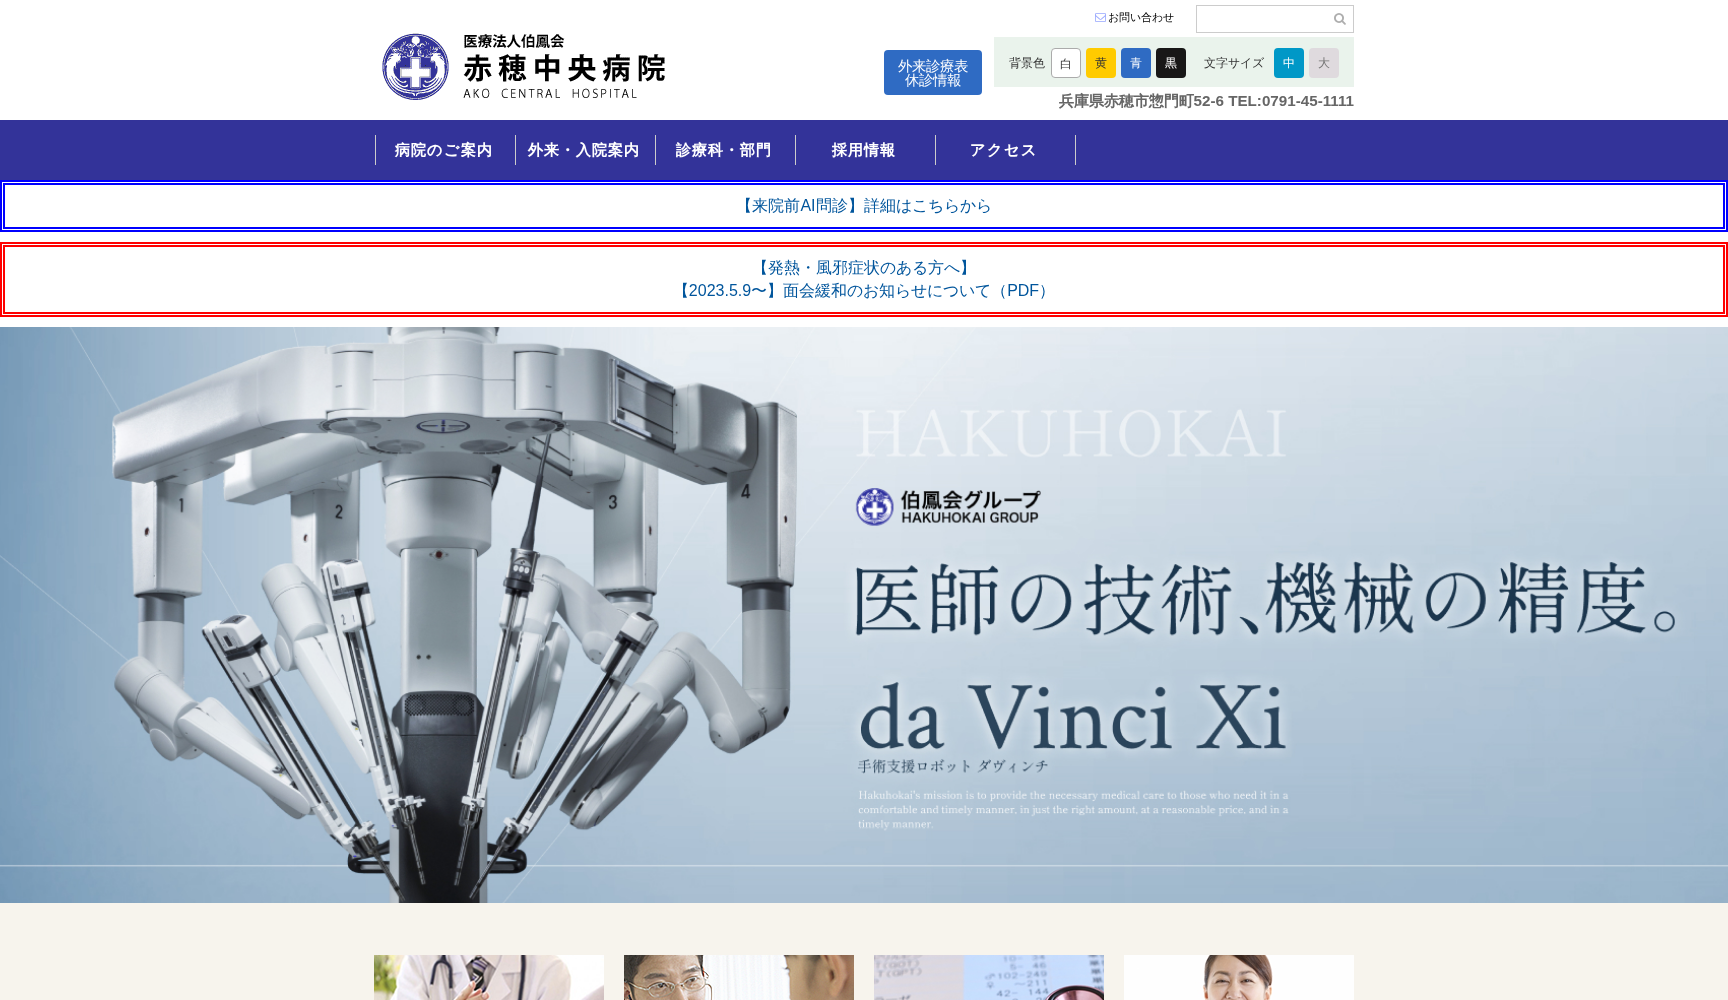Viewport: 1728px width, 1000px height.
Task: Click the Ako Central Hospital logo emblem
Action: tap(415, 67)
